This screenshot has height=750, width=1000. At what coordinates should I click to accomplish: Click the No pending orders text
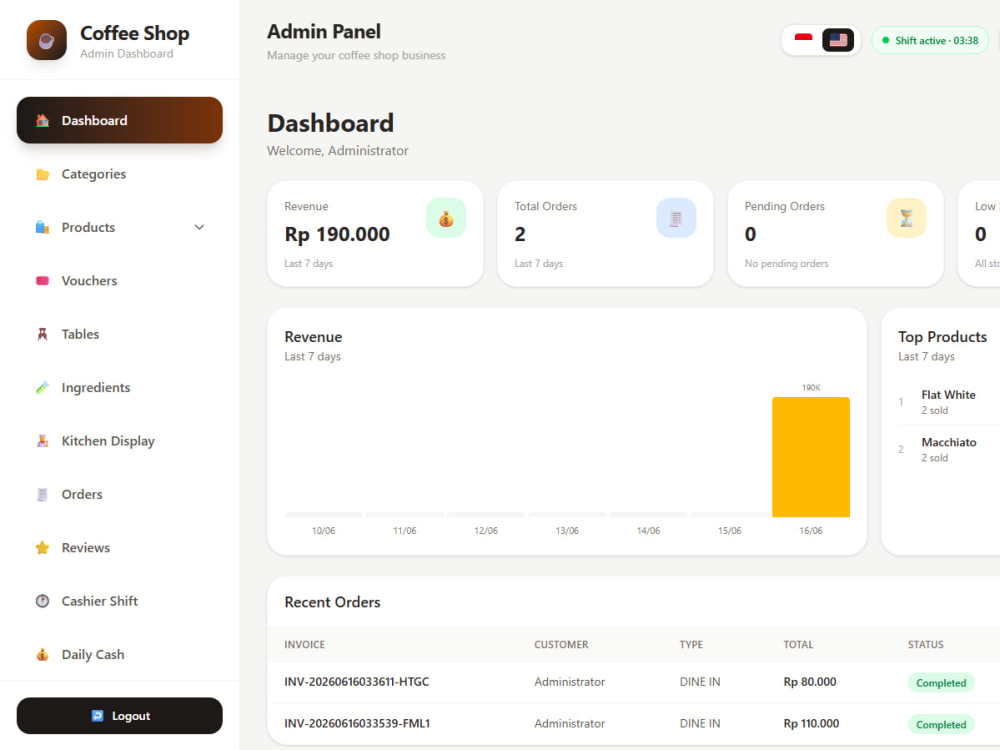click(786, 263)
